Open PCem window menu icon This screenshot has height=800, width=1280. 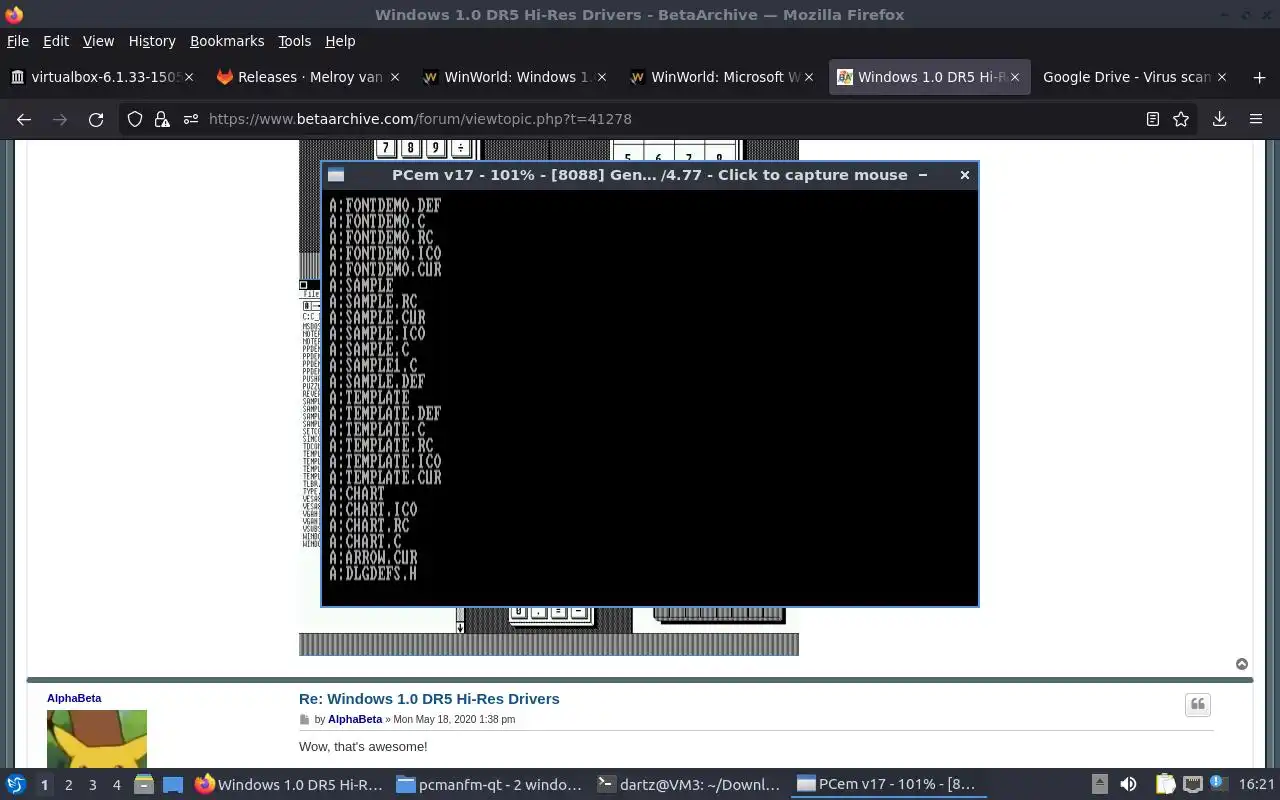tap(336, 175)
